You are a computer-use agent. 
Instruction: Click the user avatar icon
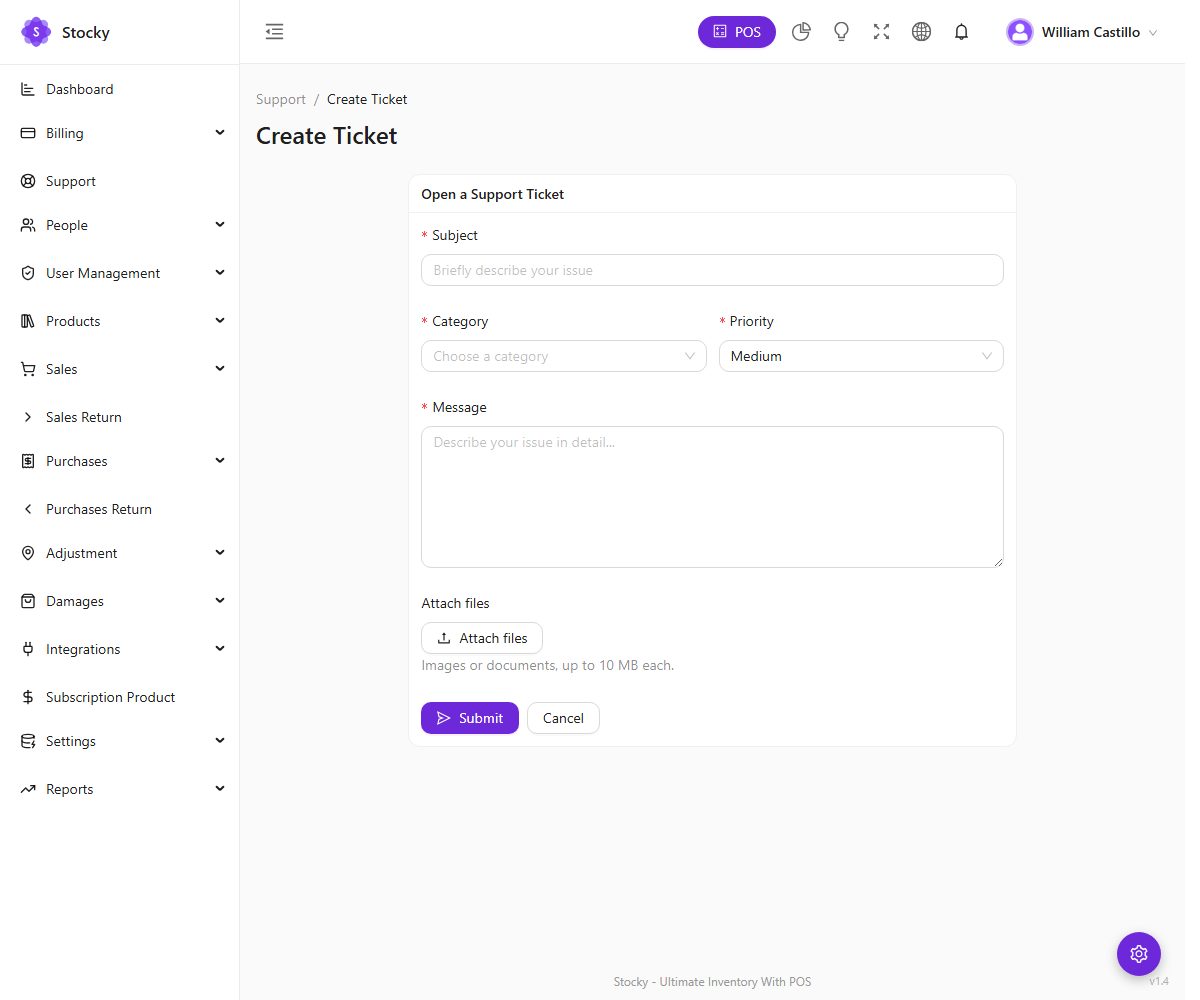coord(1020,32)
